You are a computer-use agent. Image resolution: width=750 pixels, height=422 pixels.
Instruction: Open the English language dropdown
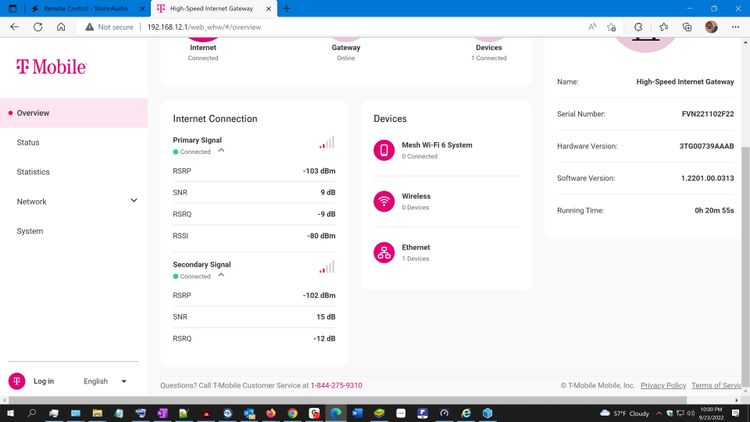point(105,381)
